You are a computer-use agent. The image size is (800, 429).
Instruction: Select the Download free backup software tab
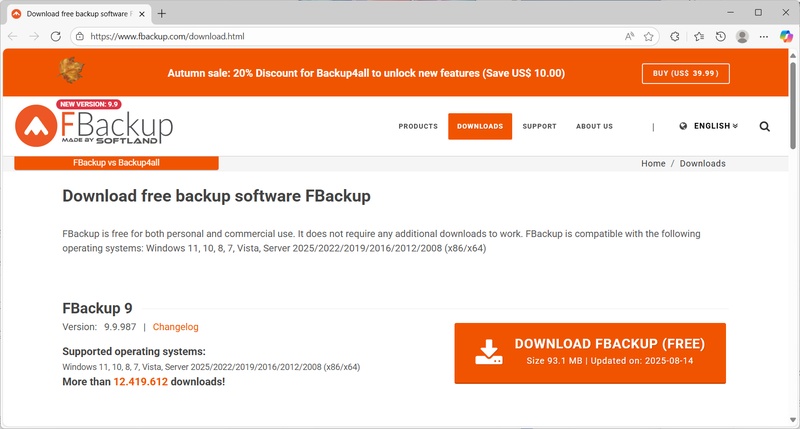(x=79, y=14)
